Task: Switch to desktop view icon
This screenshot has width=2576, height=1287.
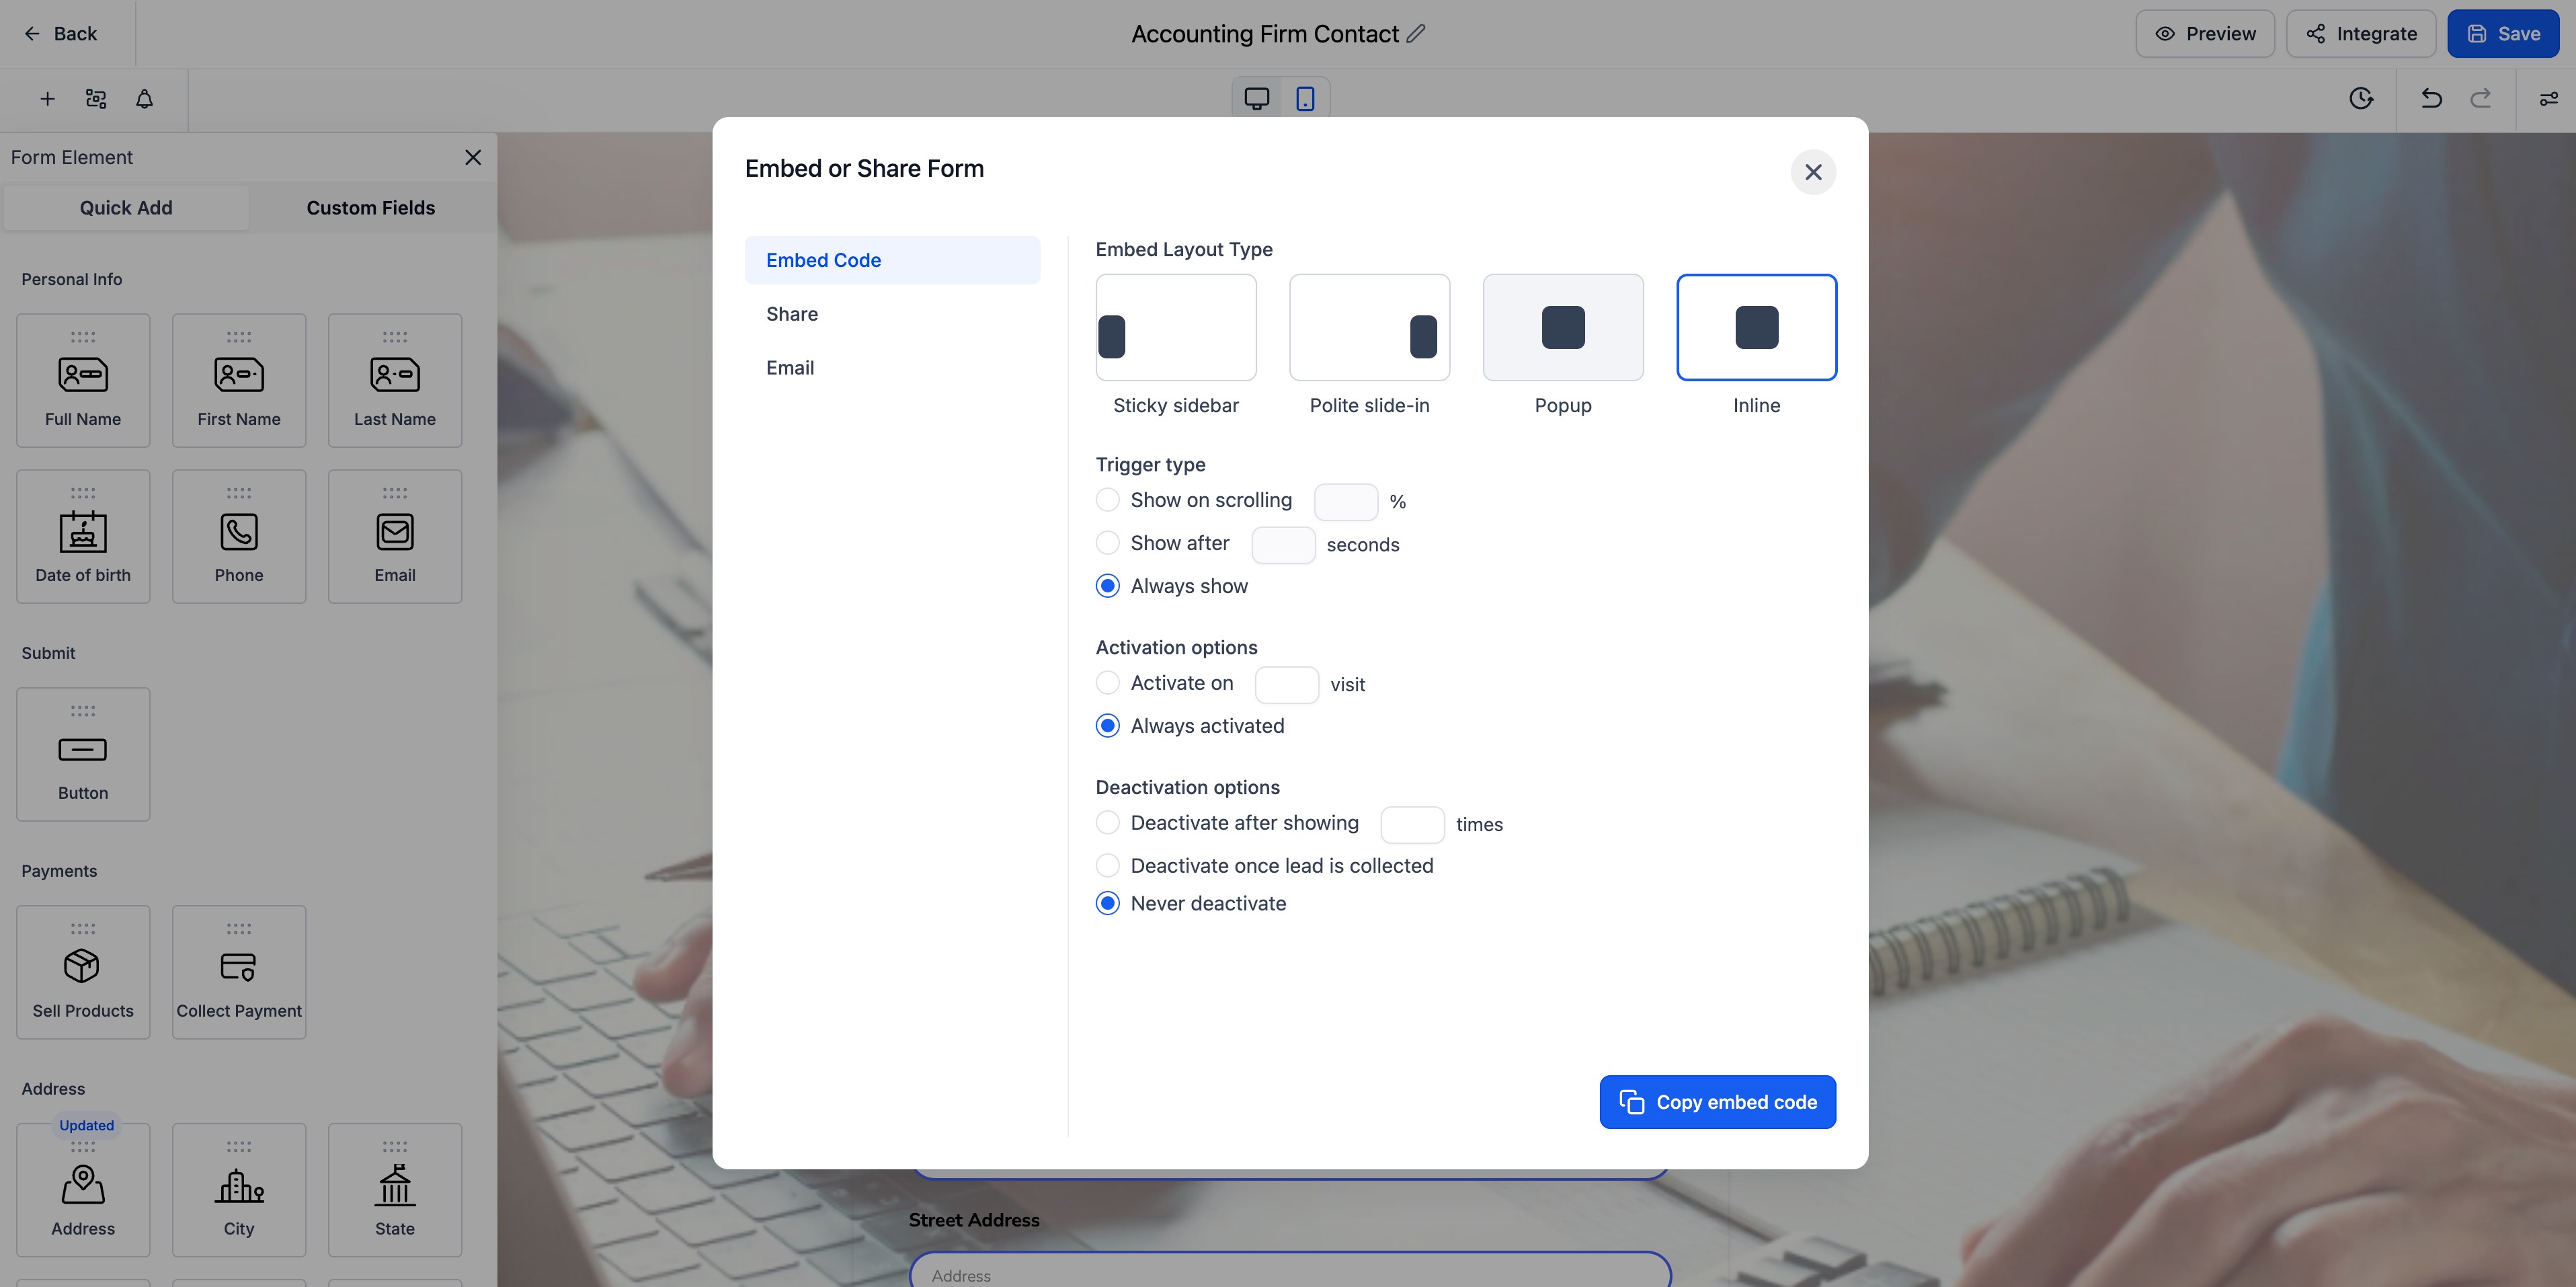Action: point(1256,98)
